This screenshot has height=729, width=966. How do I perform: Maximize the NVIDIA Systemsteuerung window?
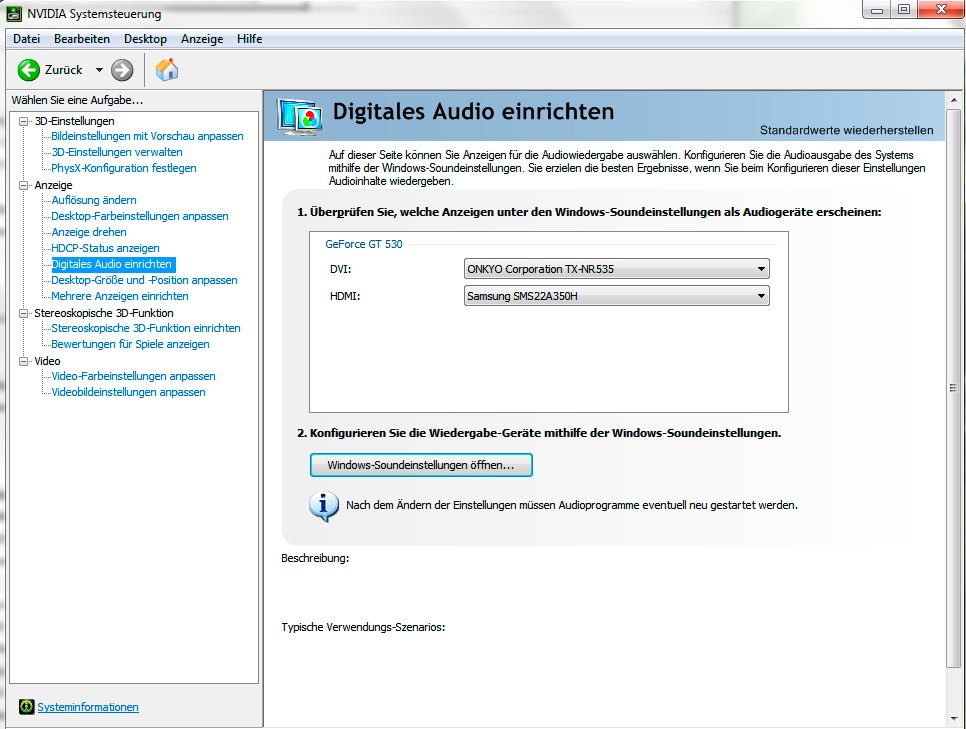tap(904, 10)
